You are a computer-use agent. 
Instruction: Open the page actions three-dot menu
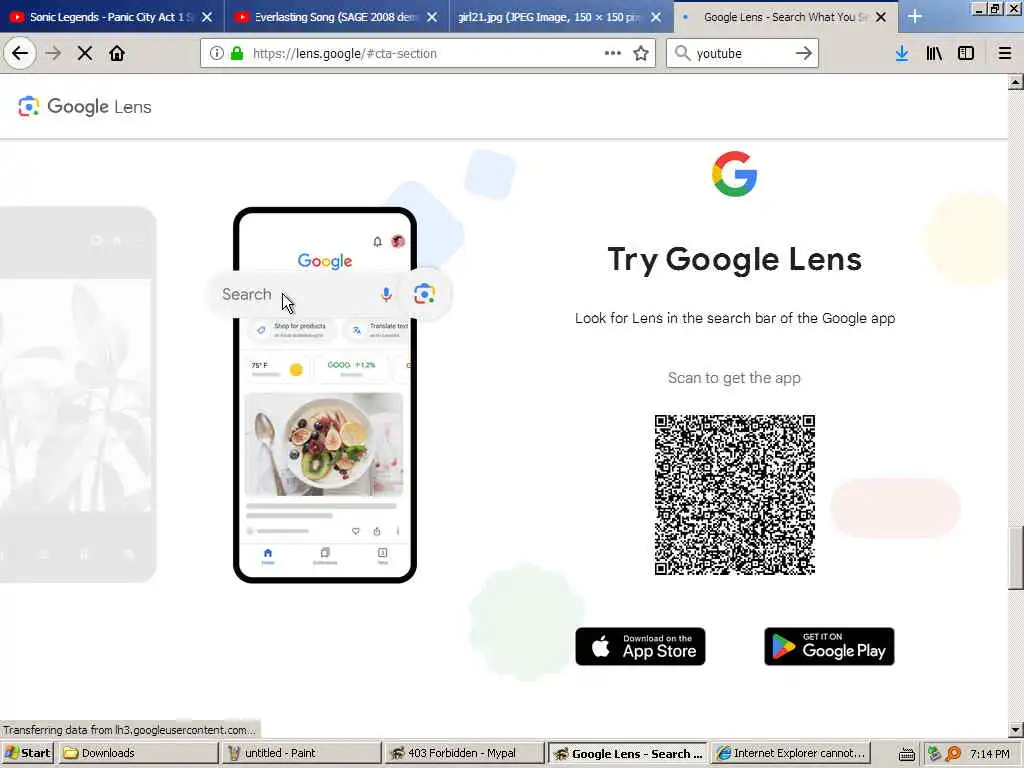[613, 54]
